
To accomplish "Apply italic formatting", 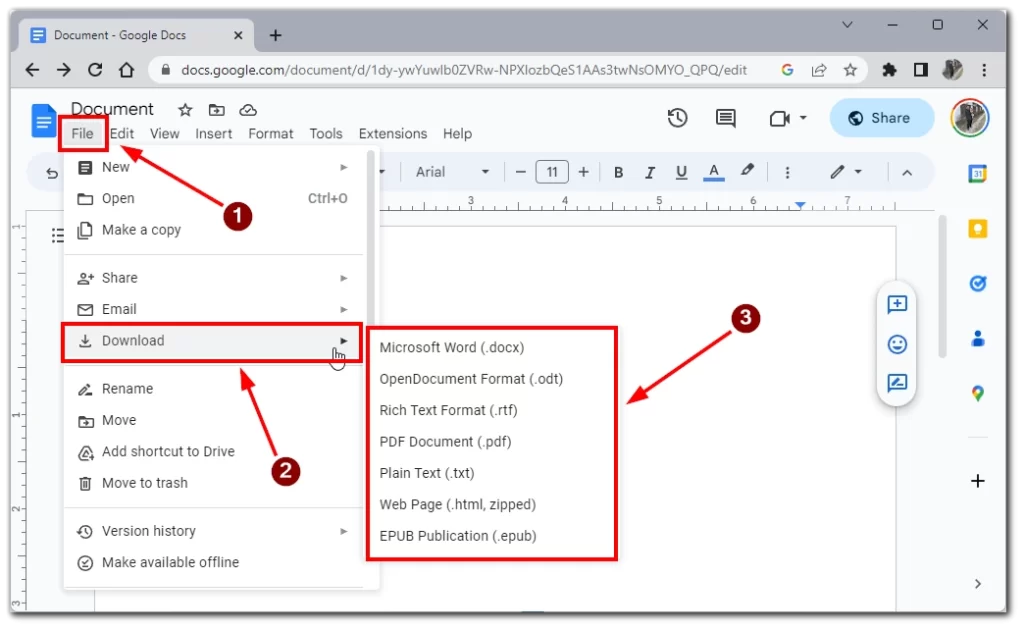I will coord(650,172).
